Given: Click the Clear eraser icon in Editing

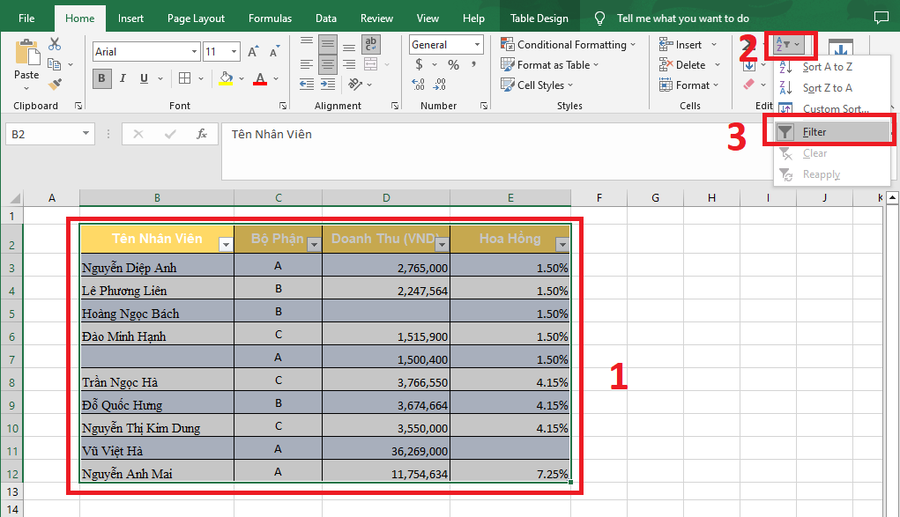Looking at the screenshot, I should [x=748, y=84].
